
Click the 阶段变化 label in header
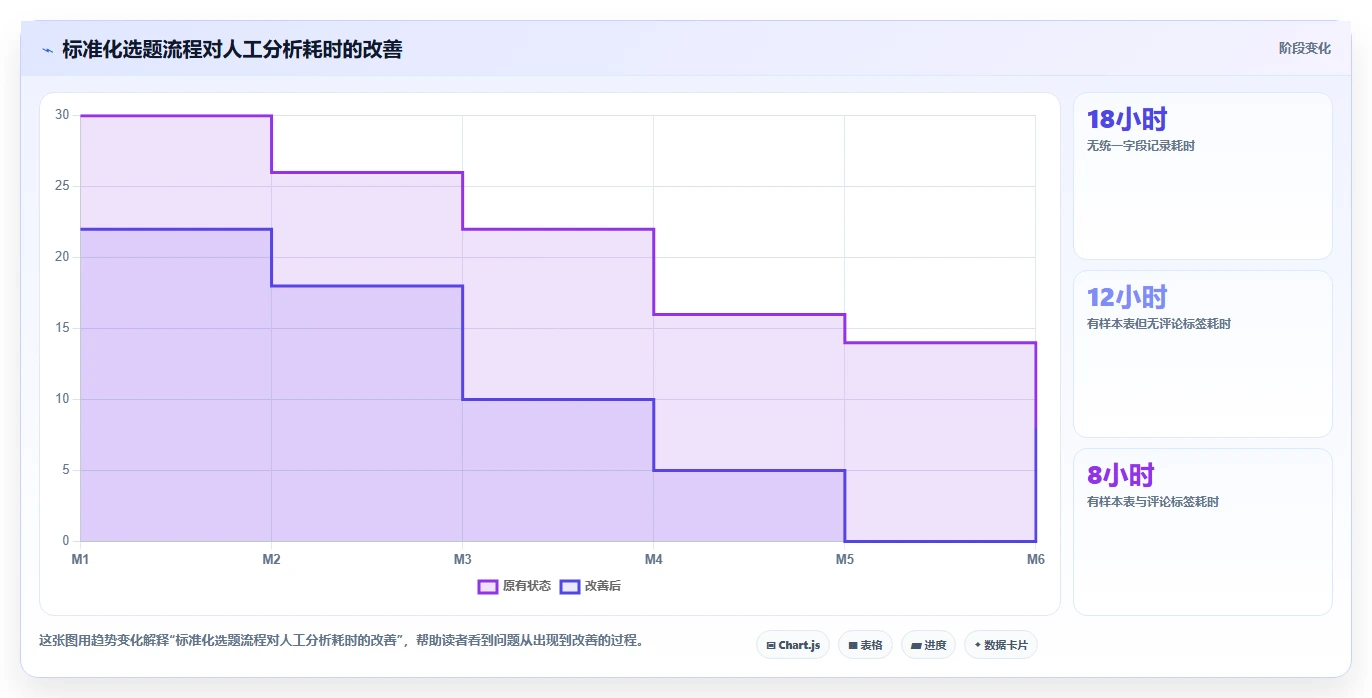[1305, 48]
